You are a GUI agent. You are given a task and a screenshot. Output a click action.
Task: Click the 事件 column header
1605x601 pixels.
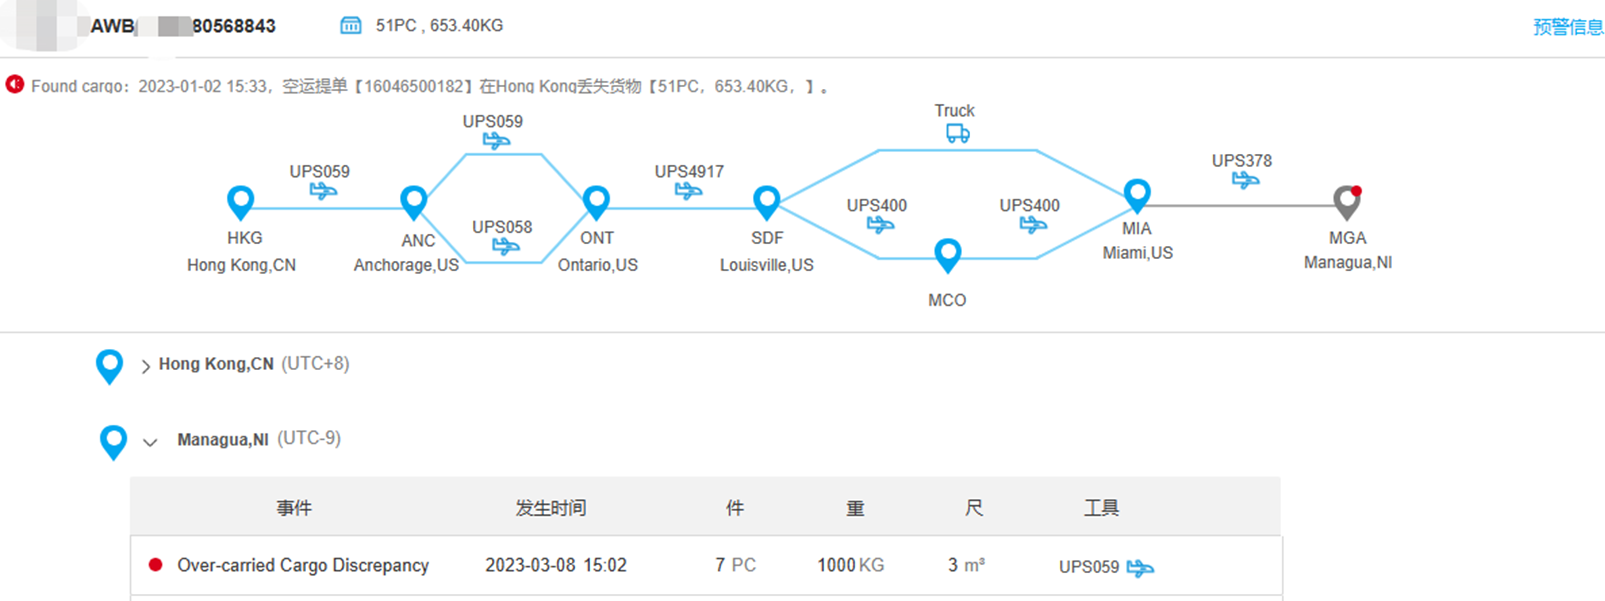point(294,508)
